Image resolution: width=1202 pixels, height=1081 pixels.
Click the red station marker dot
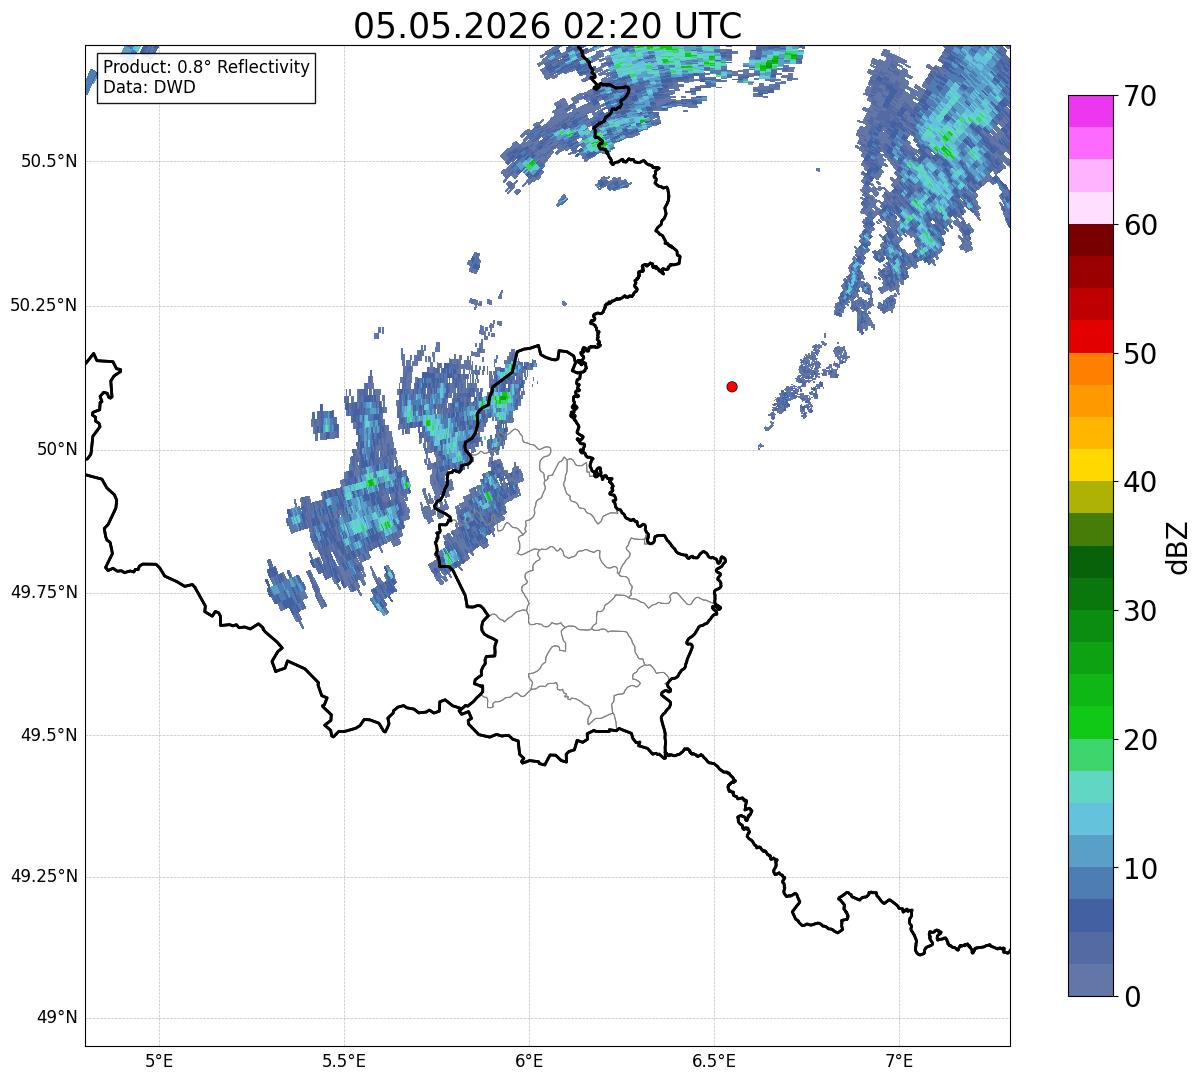[732, 386]
